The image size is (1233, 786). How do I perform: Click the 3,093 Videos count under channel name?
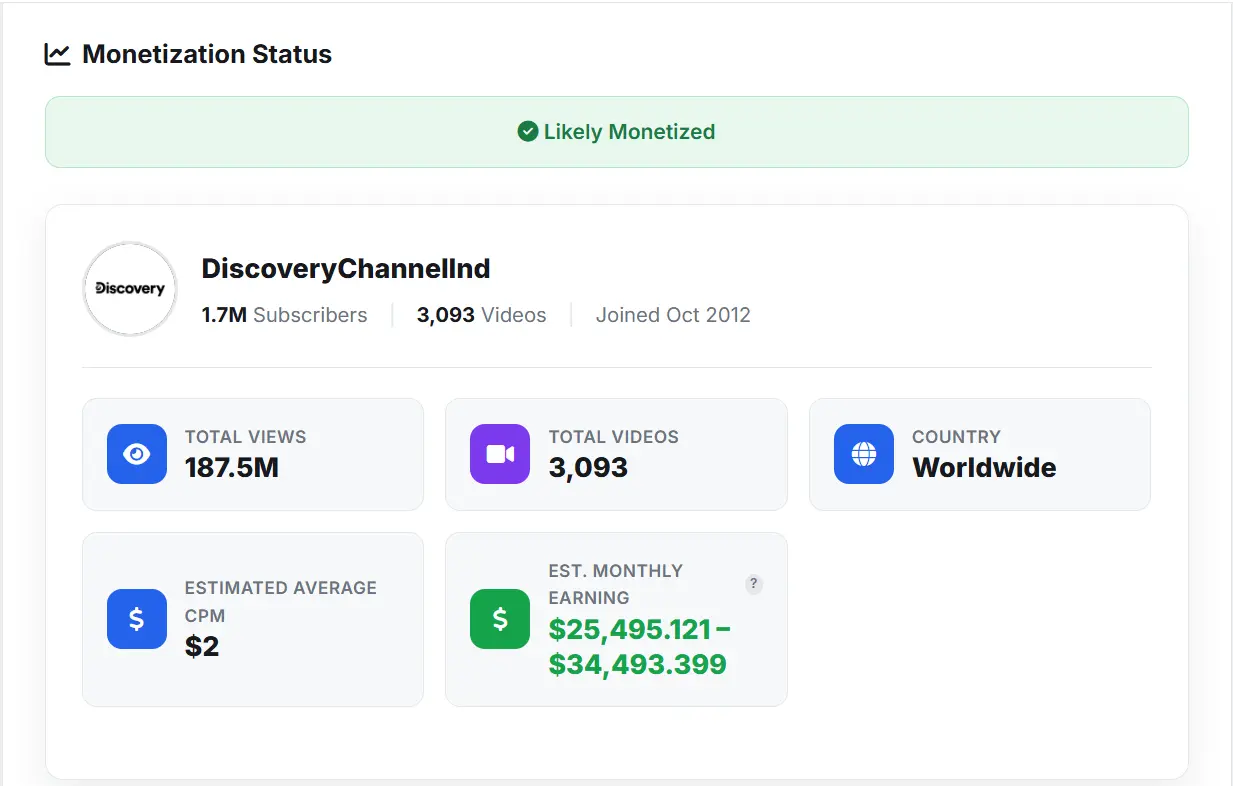482,315
